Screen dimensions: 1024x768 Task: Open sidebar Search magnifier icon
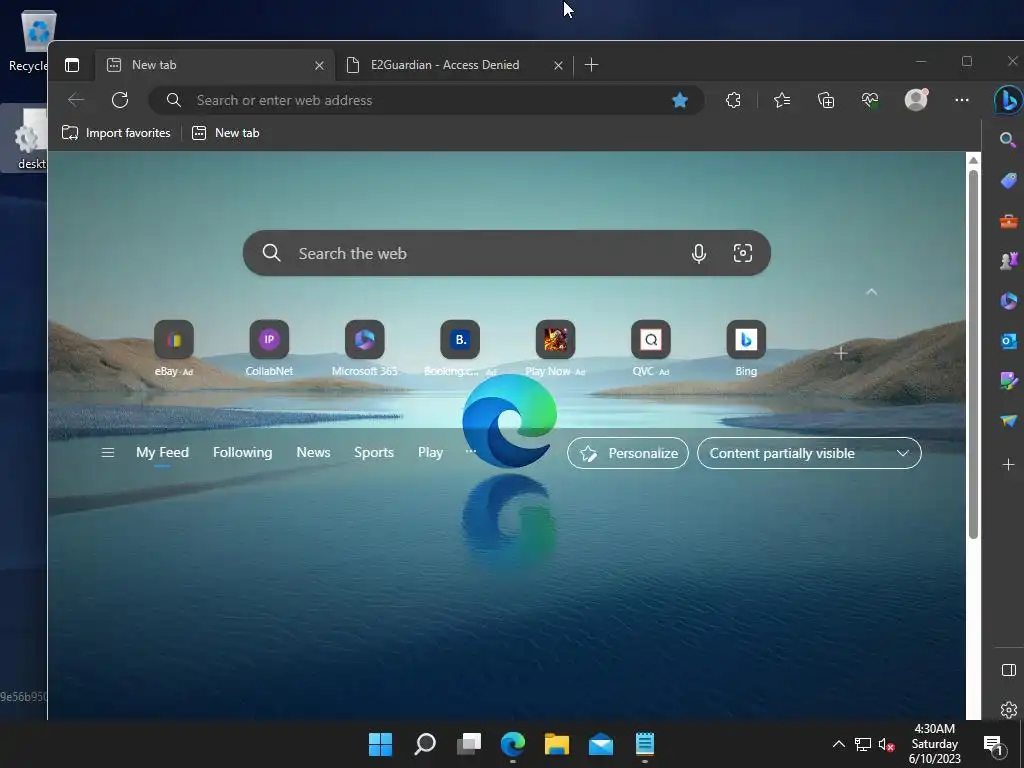(x=1008, y=140)
